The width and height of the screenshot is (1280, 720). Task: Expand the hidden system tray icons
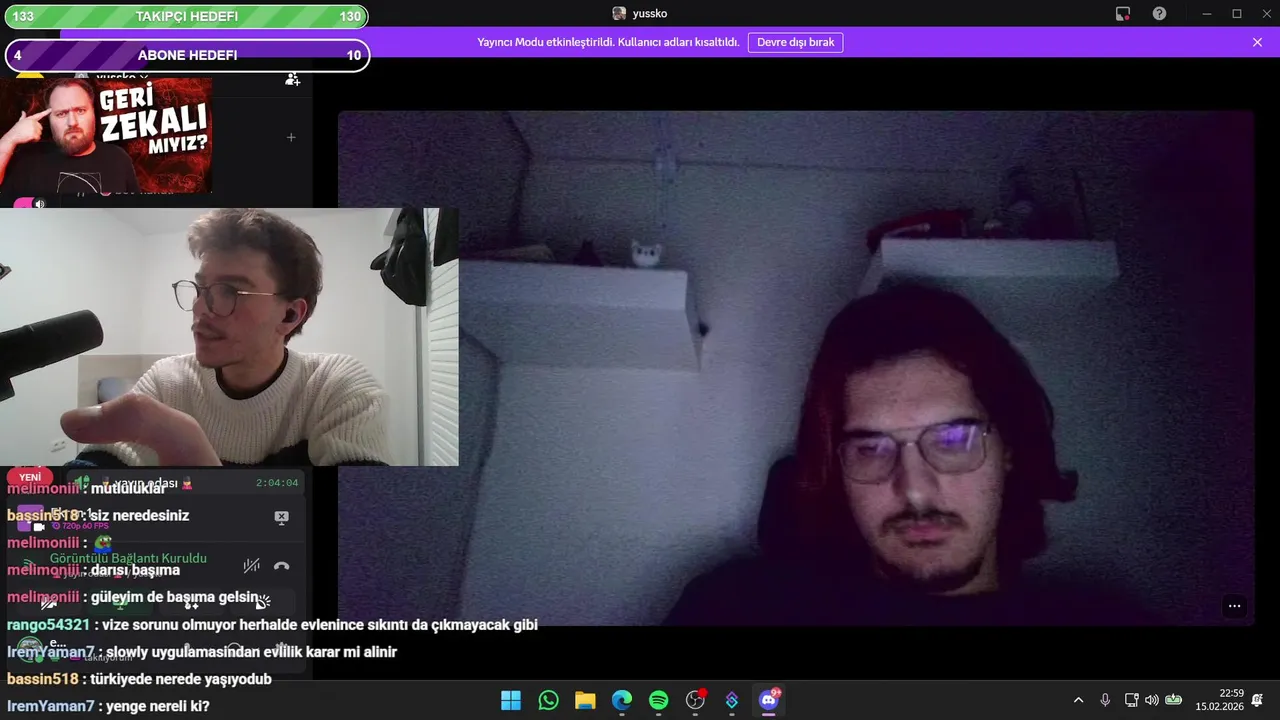coord(1078,700)
